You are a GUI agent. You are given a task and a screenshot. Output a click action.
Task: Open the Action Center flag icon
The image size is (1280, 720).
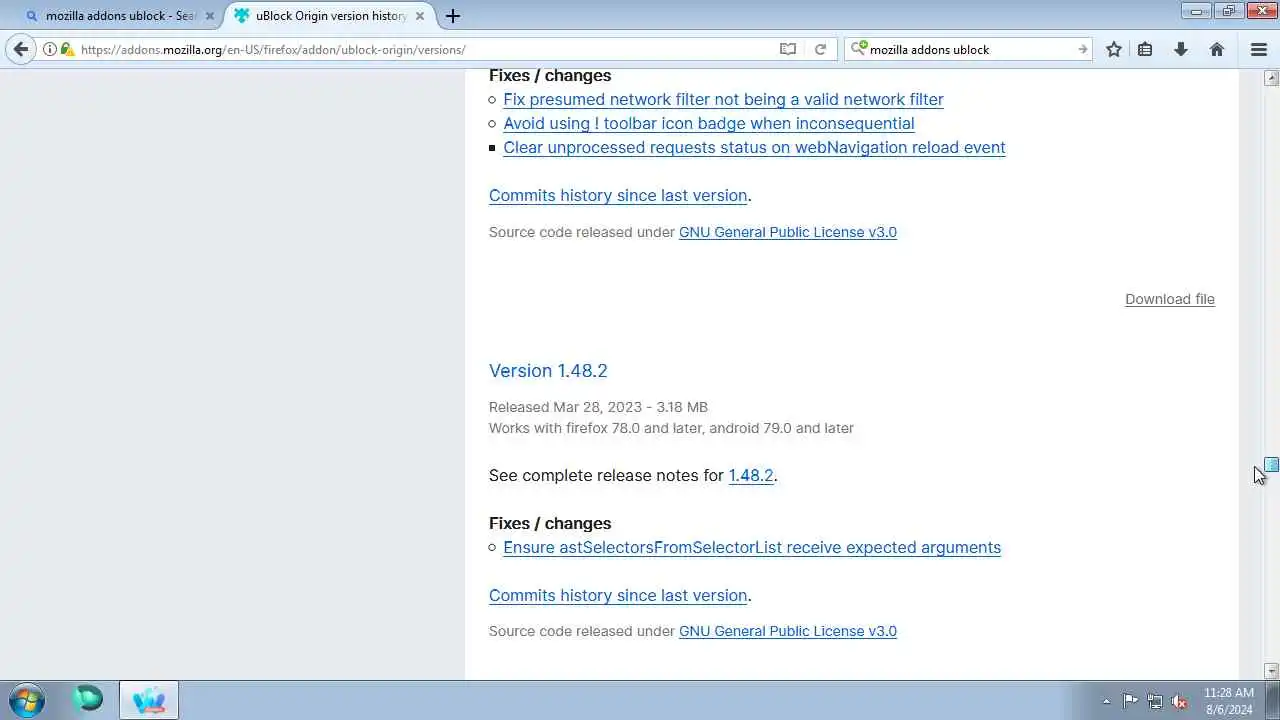1130,701
